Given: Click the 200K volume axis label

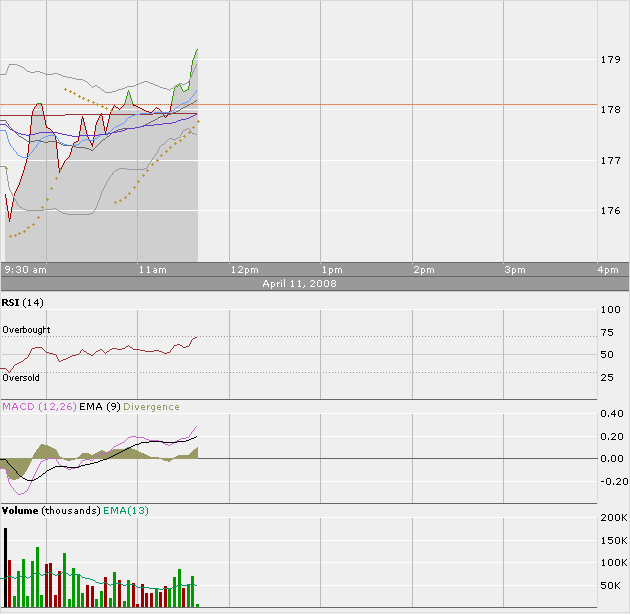Looking at the screenshot, I should click(612, 520).
